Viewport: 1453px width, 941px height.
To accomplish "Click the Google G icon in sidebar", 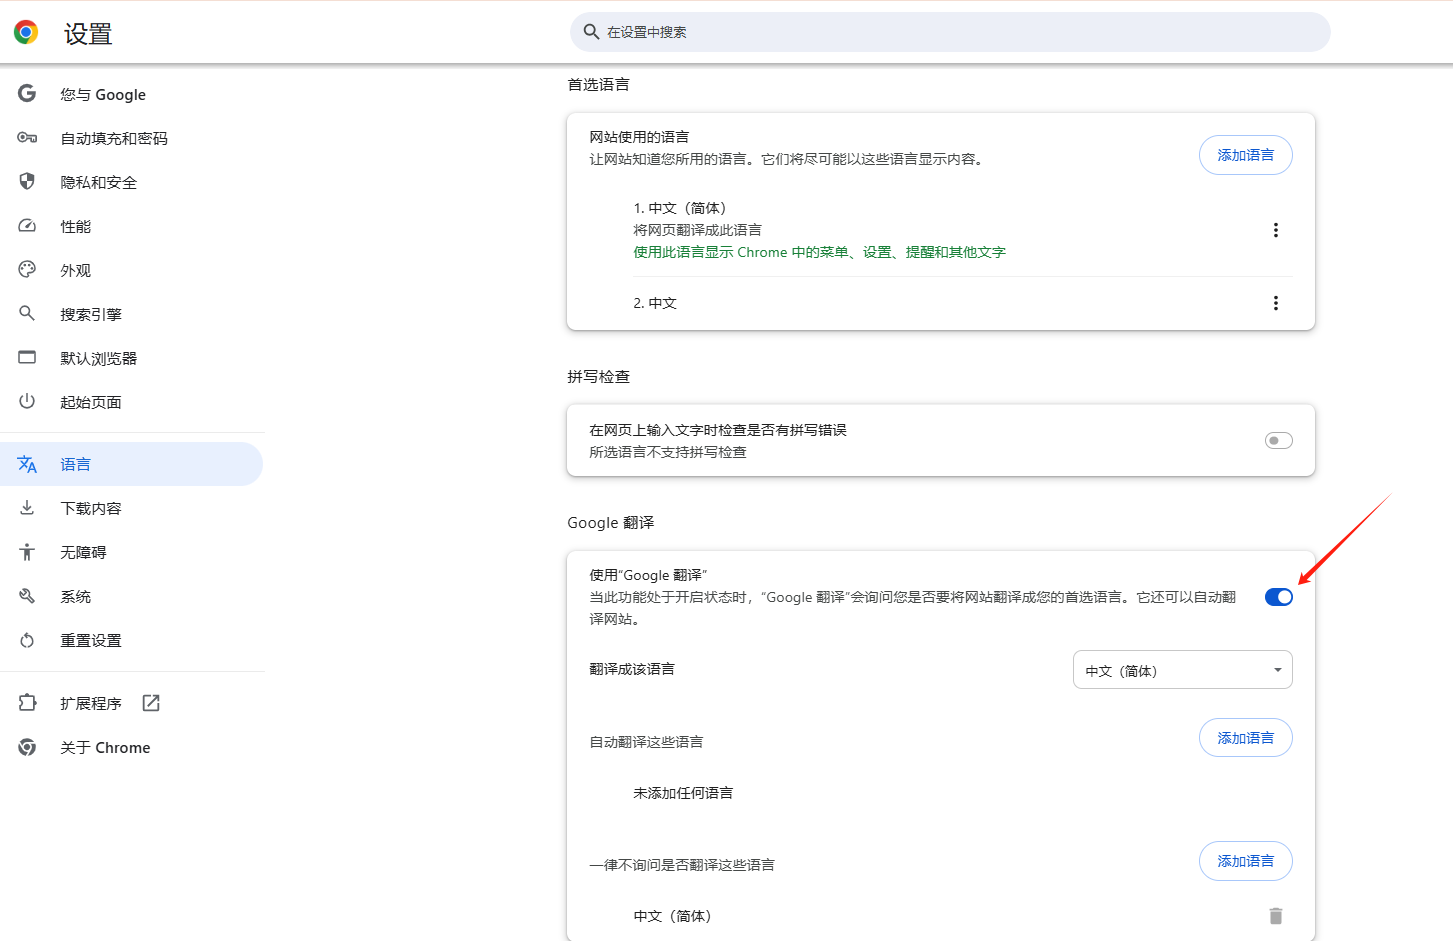I will tap(27, 93).
